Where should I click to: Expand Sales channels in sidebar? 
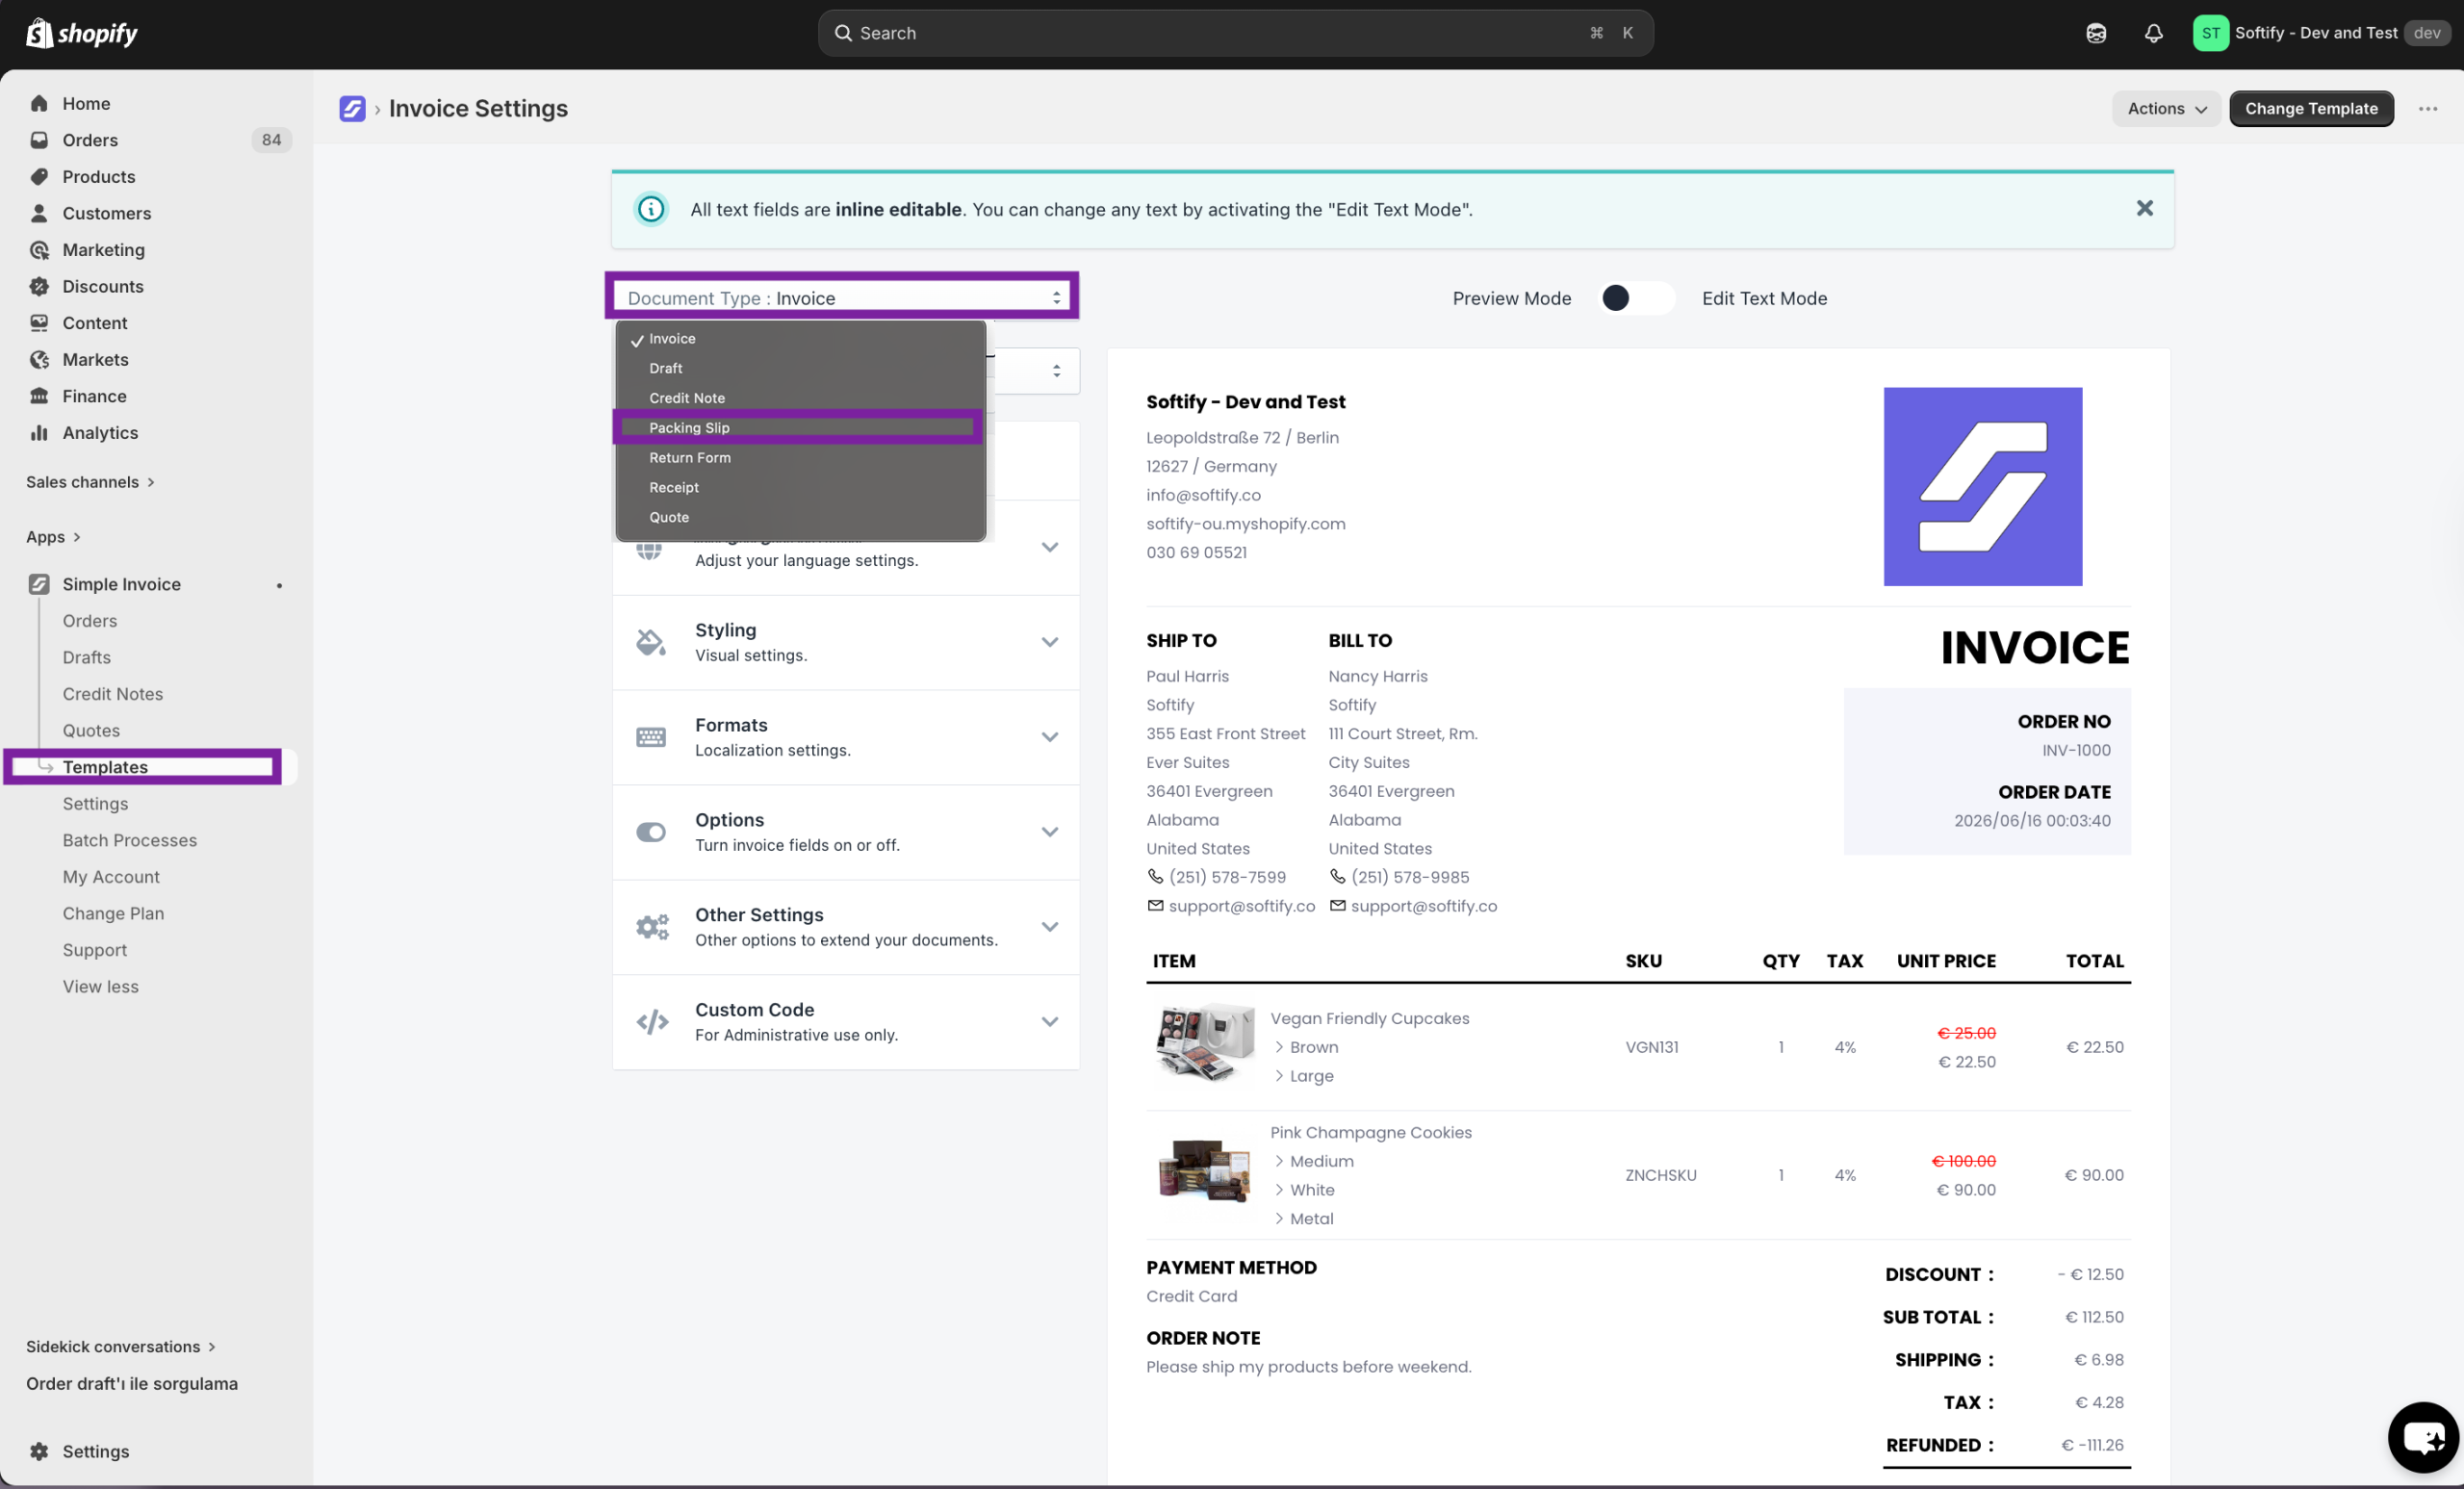click(x=91, y=482)
